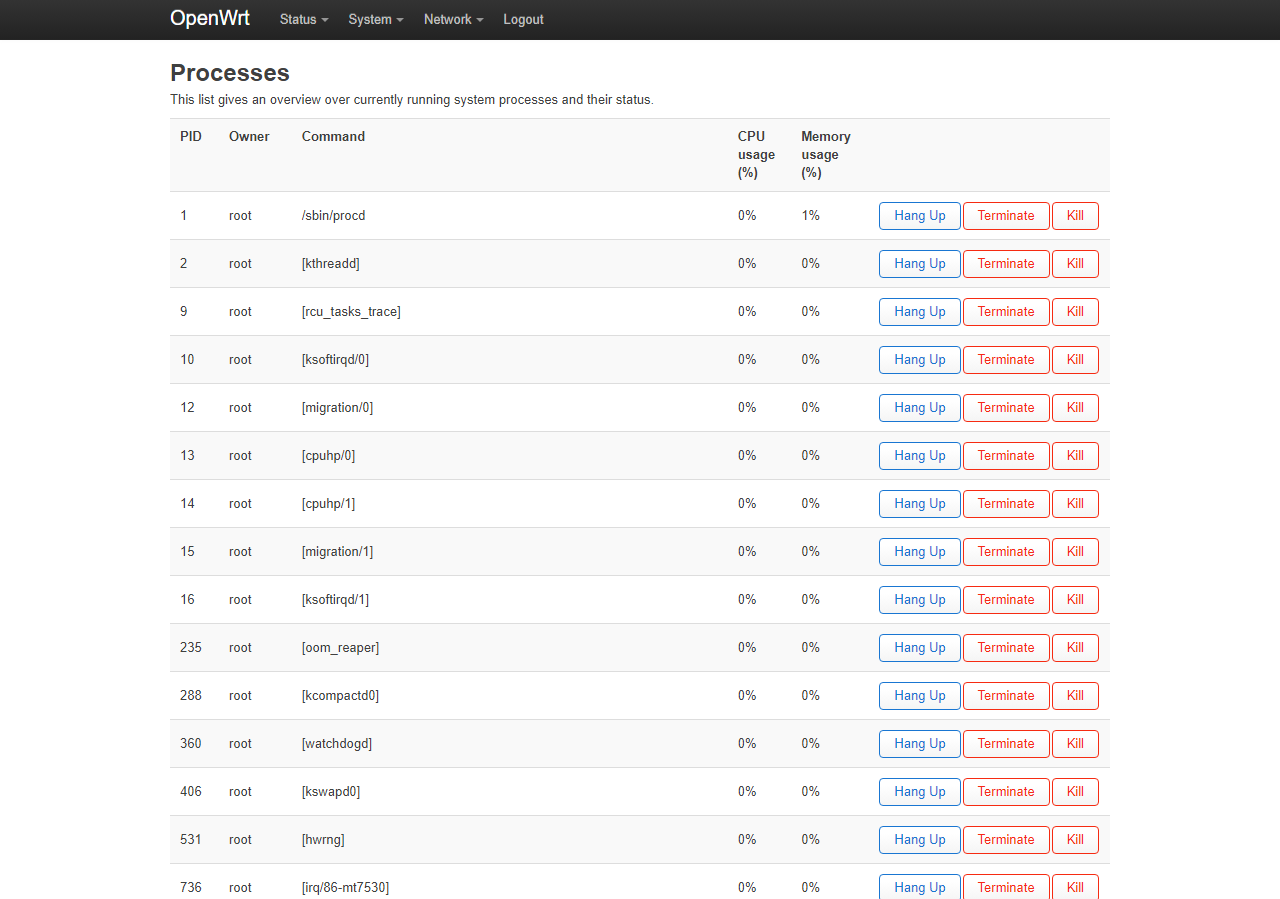Viewport: 1280px width, 899px height.
Task: Terminate the [watchdogd] process
Action: 1005,744
